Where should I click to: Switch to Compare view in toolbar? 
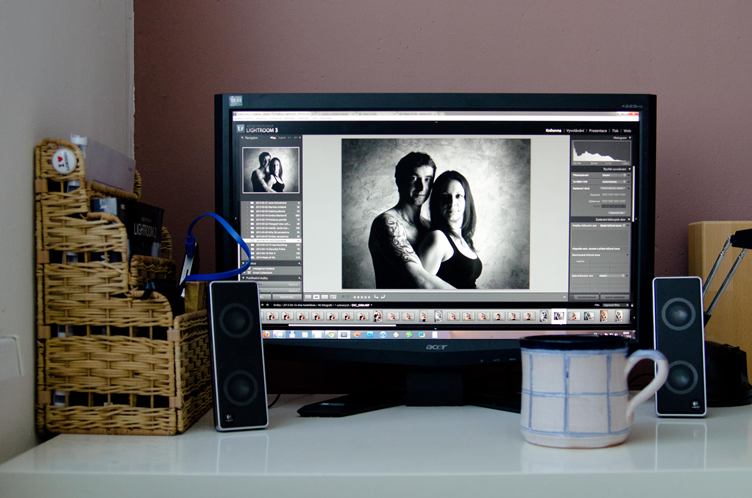[x=325, y=297]
